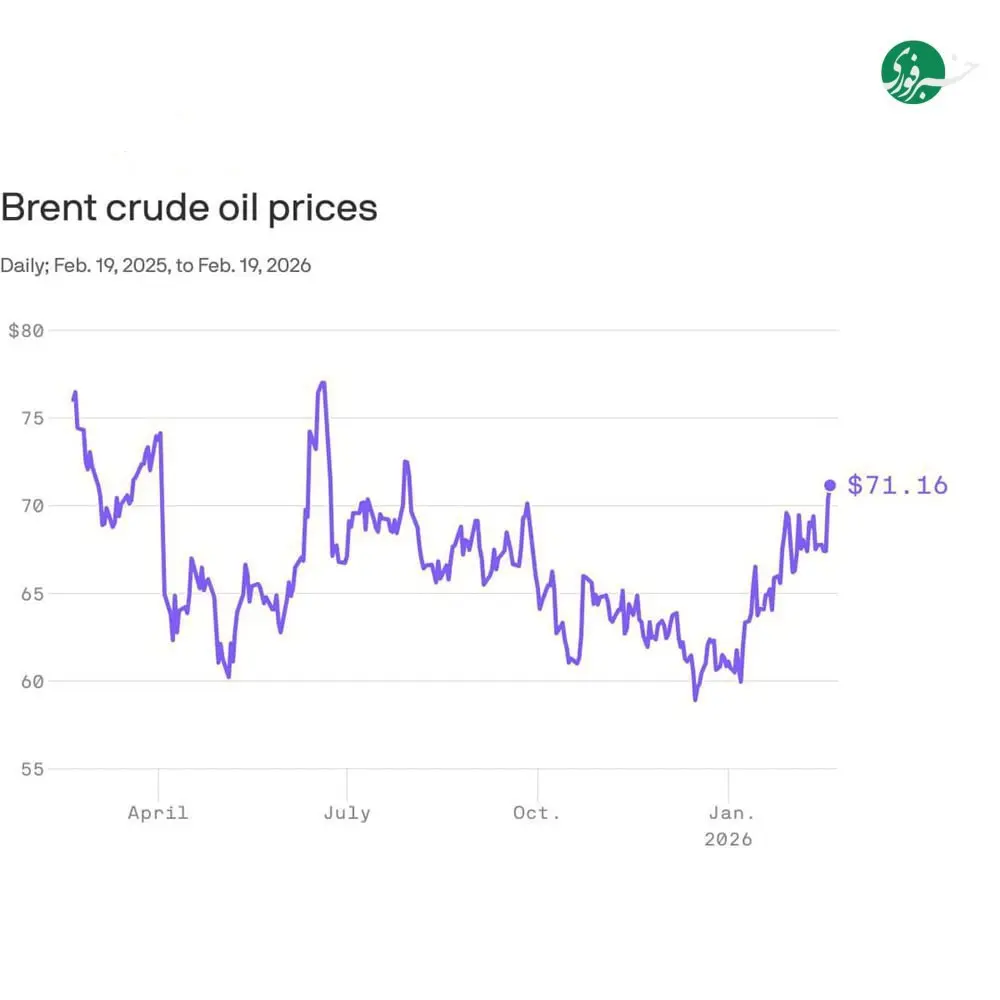Click the Oct. x-axis label
Viewport: 1000px width, 1000px height.
pyautogui.click(x=537, y=813)
